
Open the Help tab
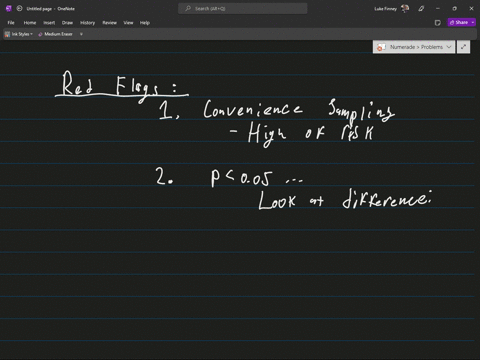[145, 23]
